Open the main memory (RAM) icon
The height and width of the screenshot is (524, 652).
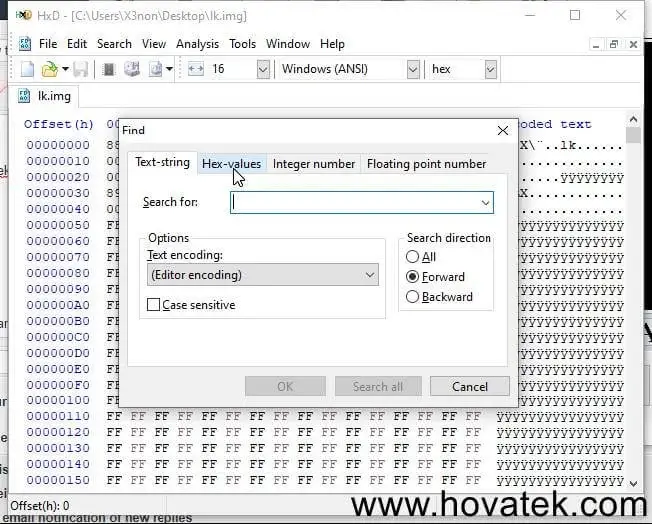pos(109,69)
